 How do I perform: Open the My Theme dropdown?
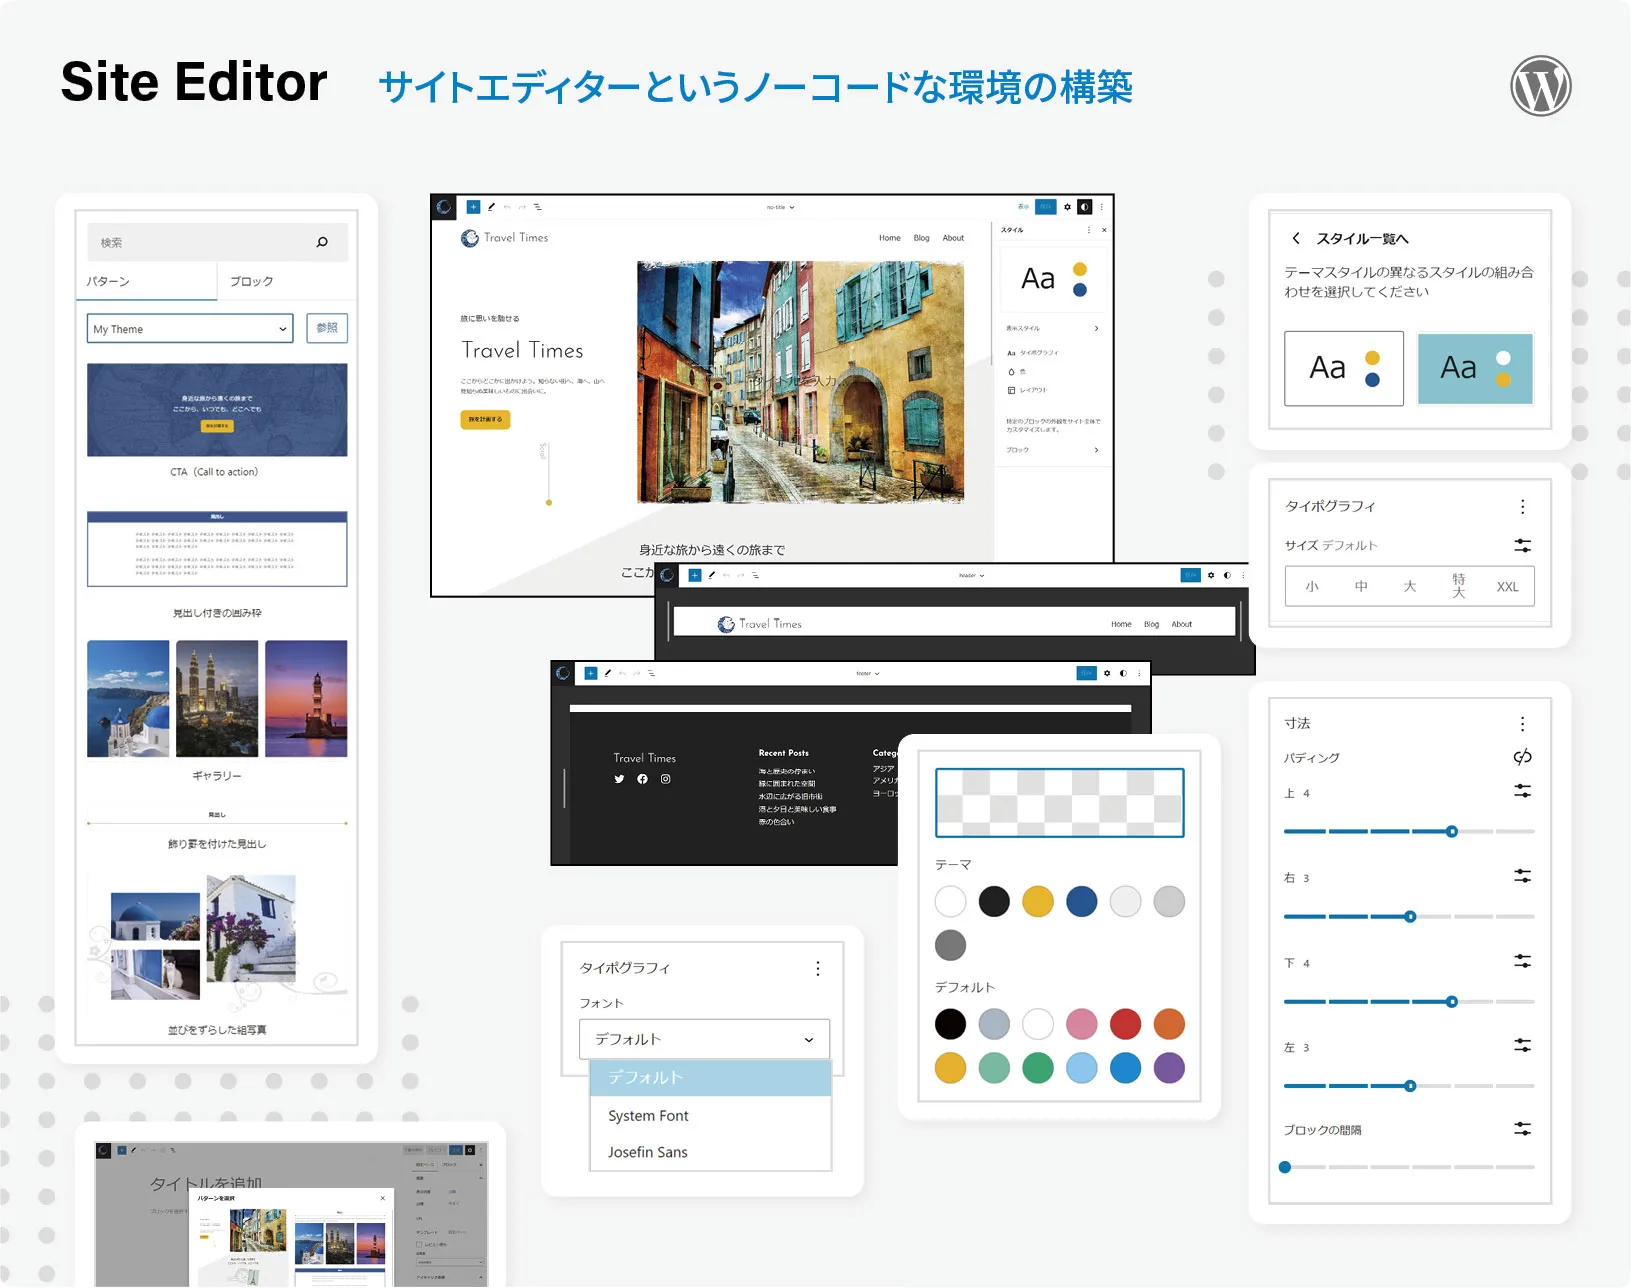click(x=188, y=328)
